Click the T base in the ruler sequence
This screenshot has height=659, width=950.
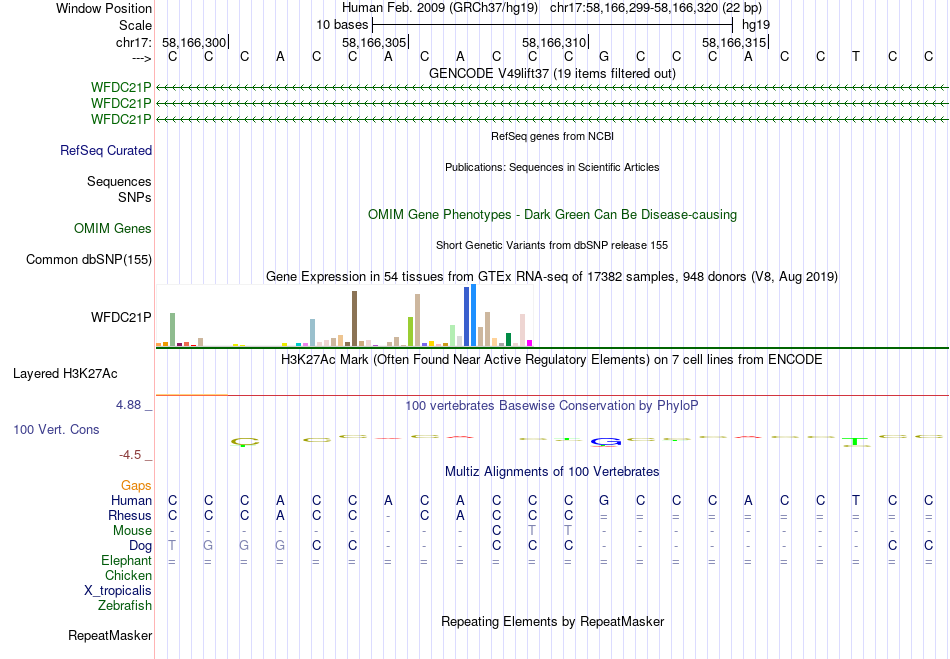tap(855, 56)
